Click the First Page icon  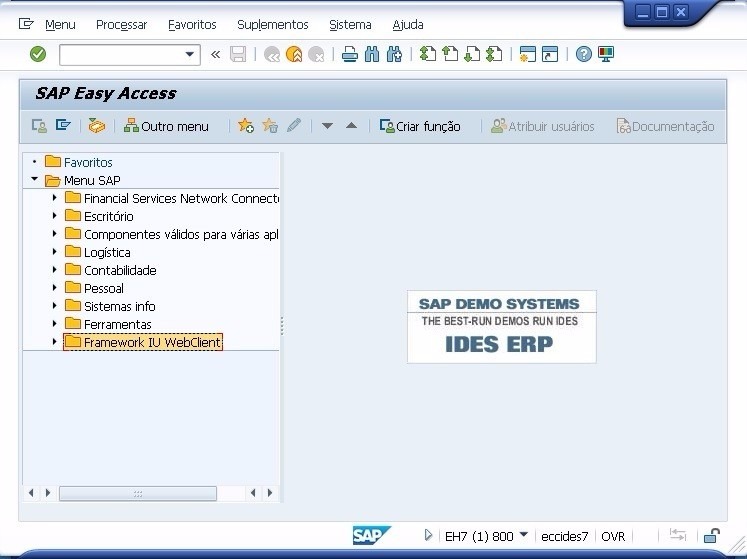pos(427,54)
